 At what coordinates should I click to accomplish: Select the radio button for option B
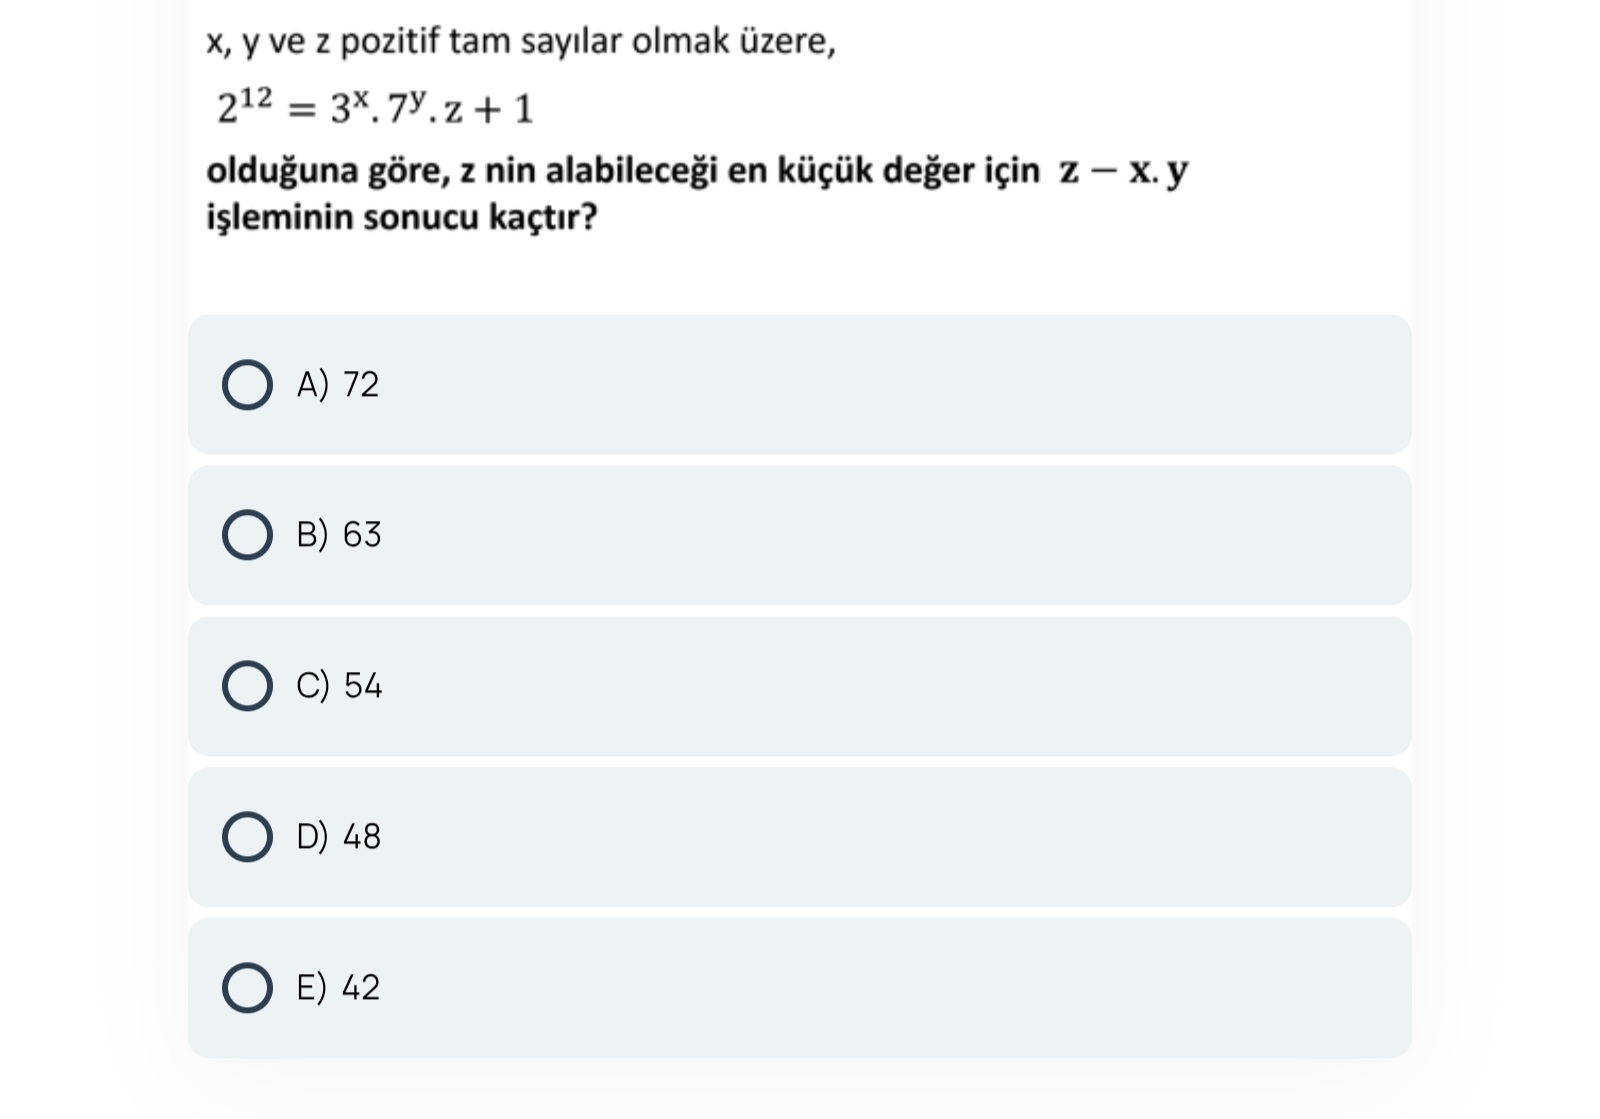247,535
